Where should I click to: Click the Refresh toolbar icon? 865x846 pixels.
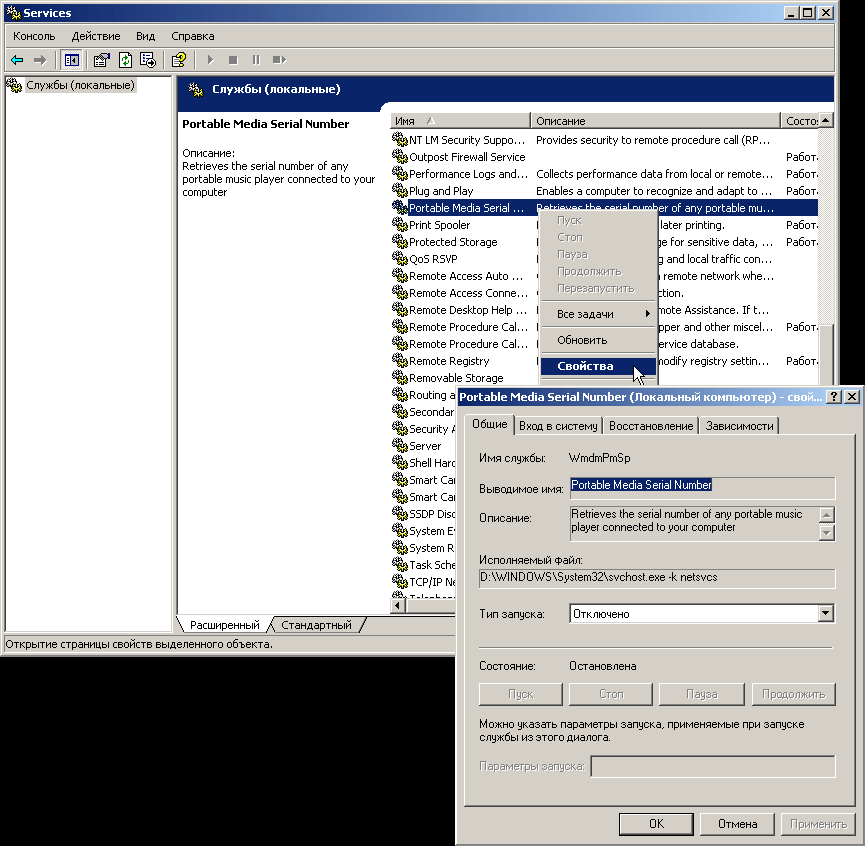point(125,60)
